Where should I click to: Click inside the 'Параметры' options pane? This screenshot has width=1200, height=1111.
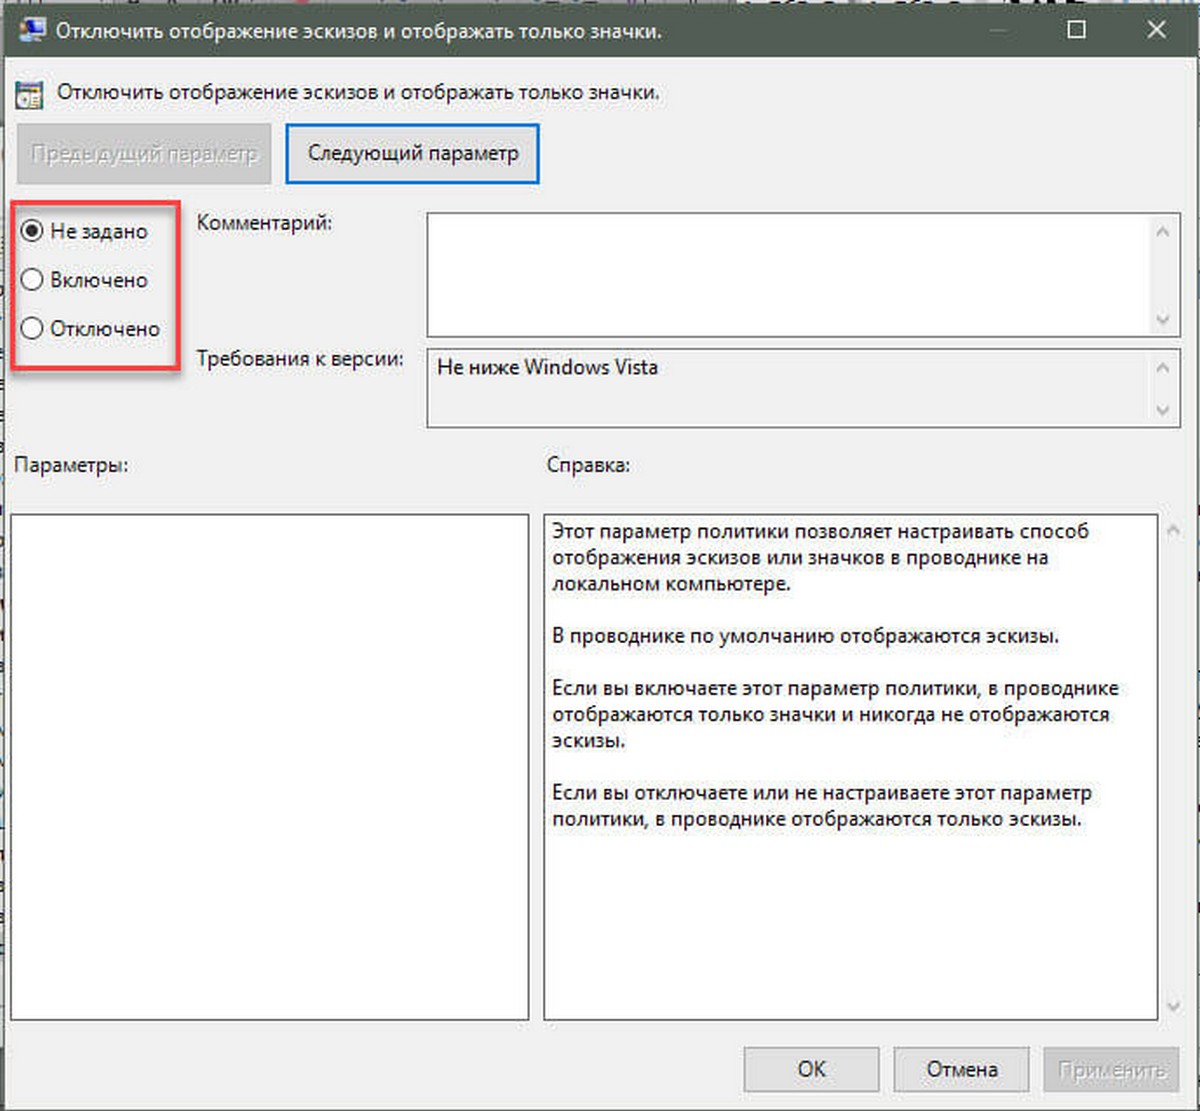click(270, 767)
